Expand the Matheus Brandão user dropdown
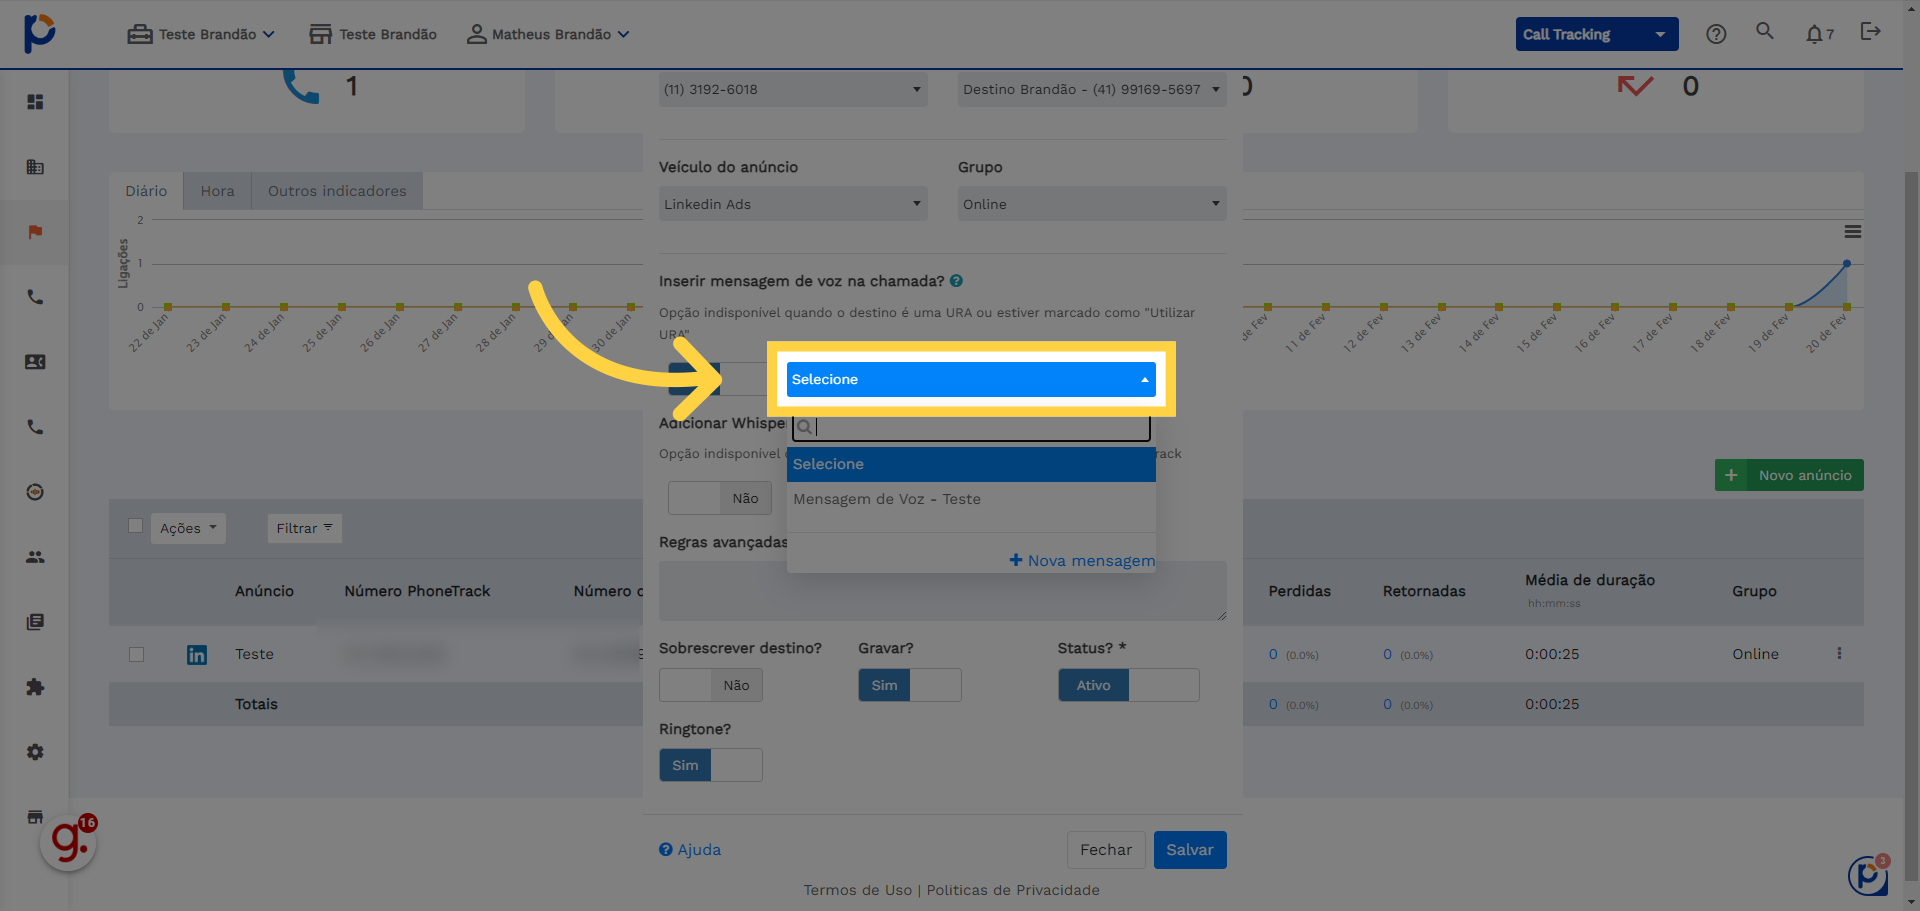 click(548, 34)
